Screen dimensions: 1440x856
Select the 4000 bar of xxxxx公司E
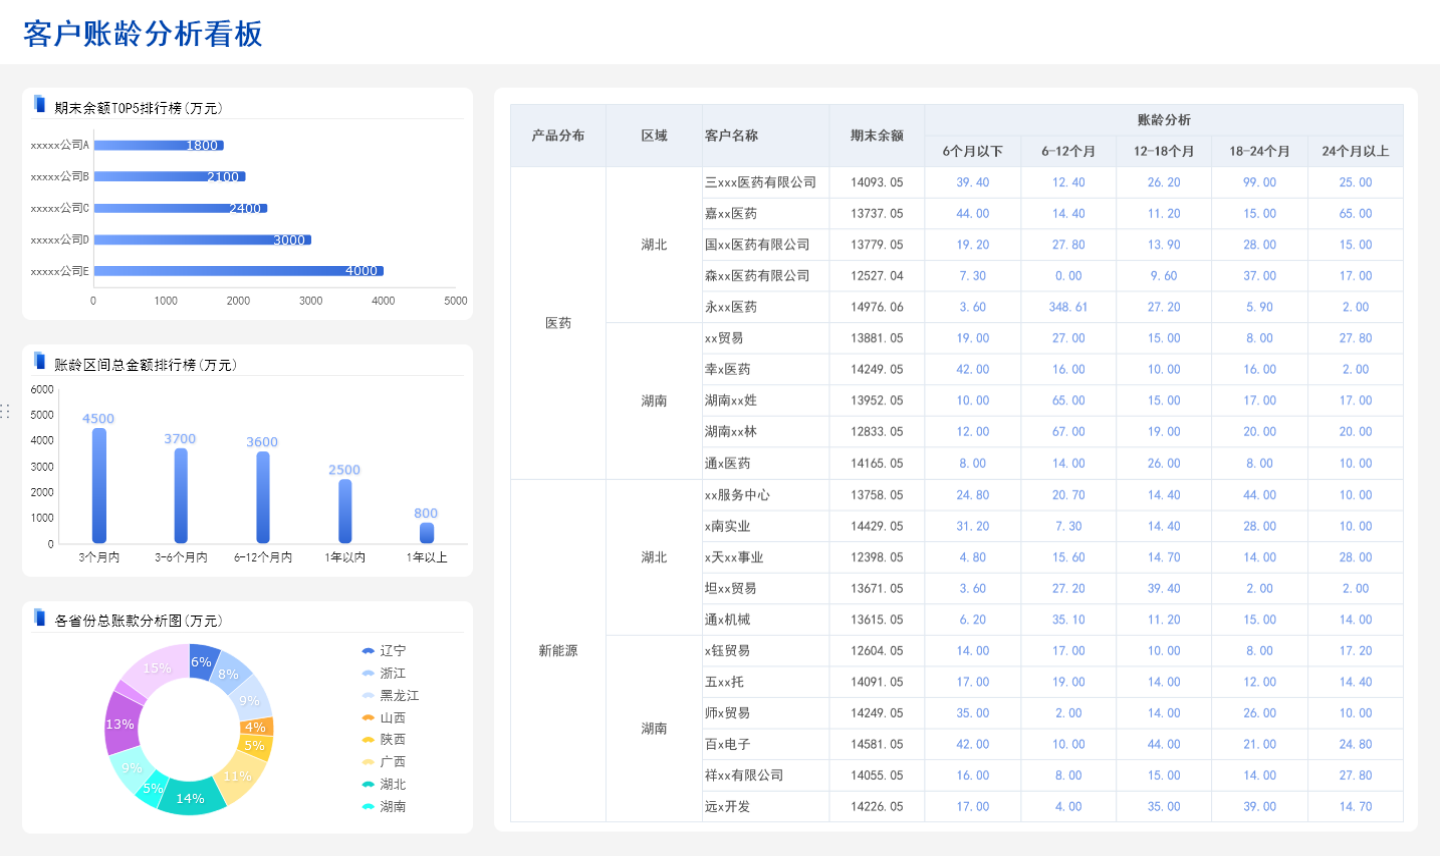[x=240, y=270]
